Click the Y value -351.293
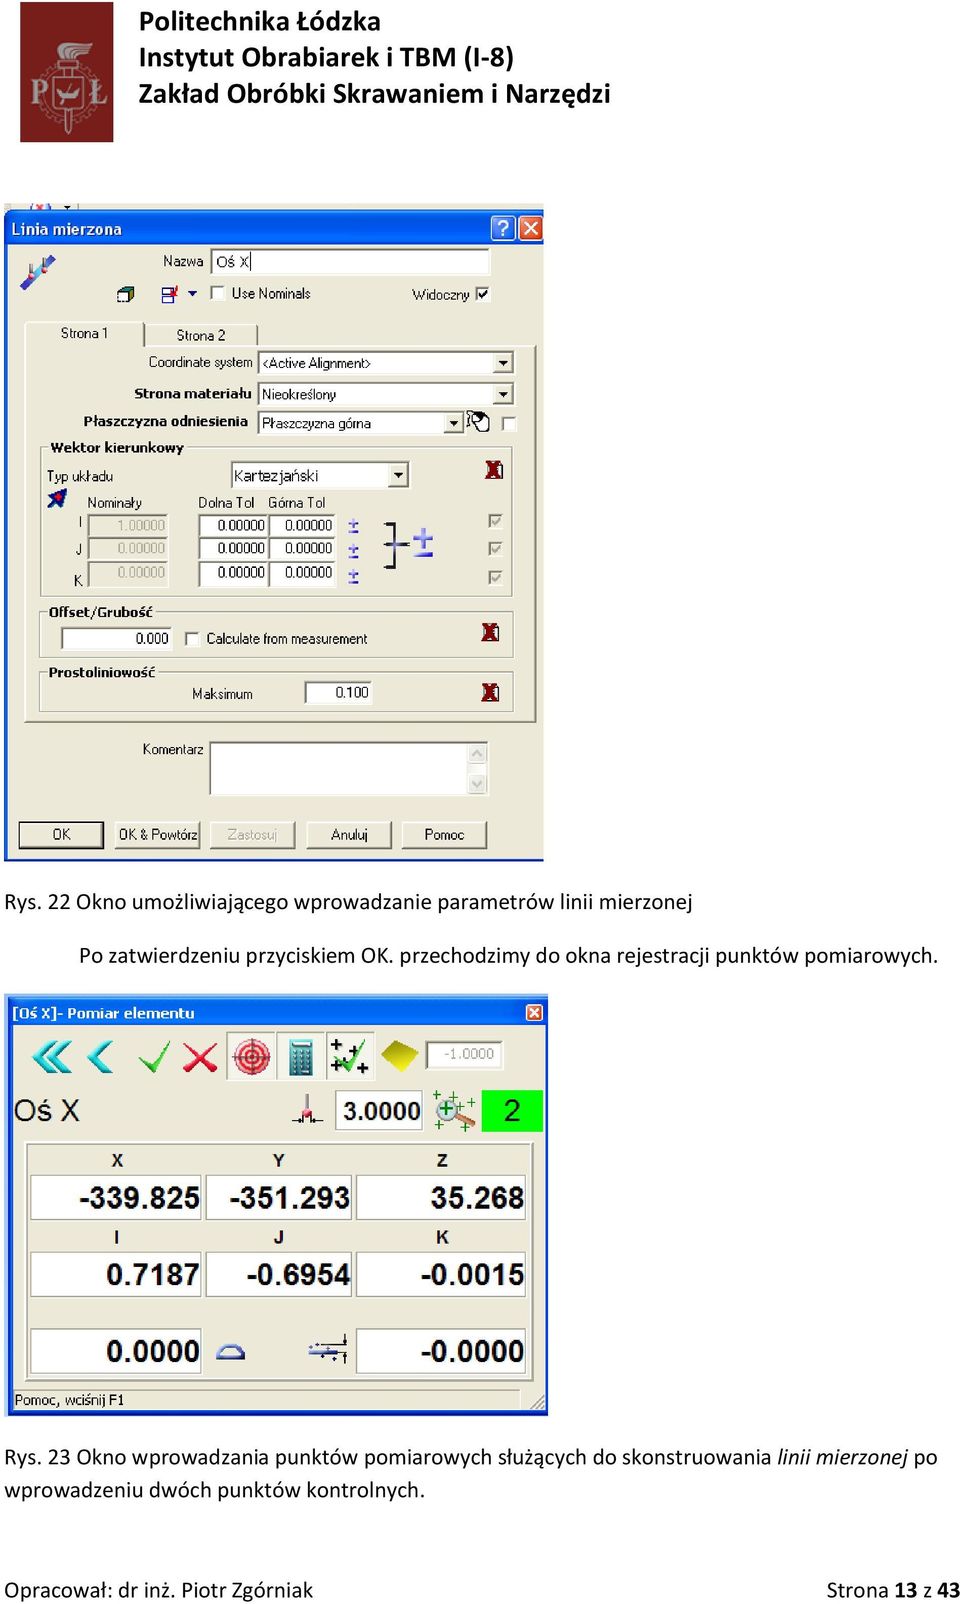 tap(279, 1197)
